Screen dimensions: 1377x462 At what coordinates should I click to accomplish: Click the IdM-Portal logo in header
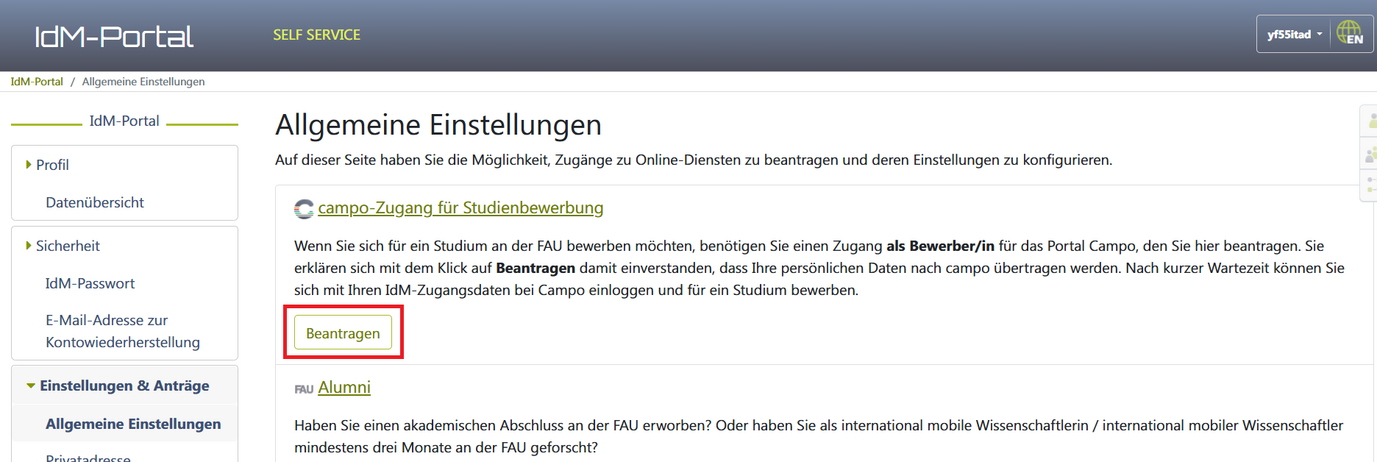pyautogui.click(x=113, y=37)
